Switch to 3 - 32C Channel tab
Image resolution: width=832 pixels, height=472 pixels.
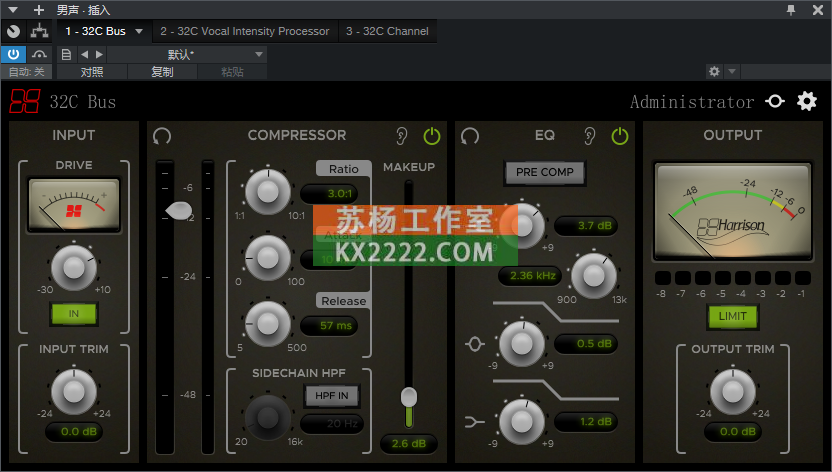coord(387,31)
